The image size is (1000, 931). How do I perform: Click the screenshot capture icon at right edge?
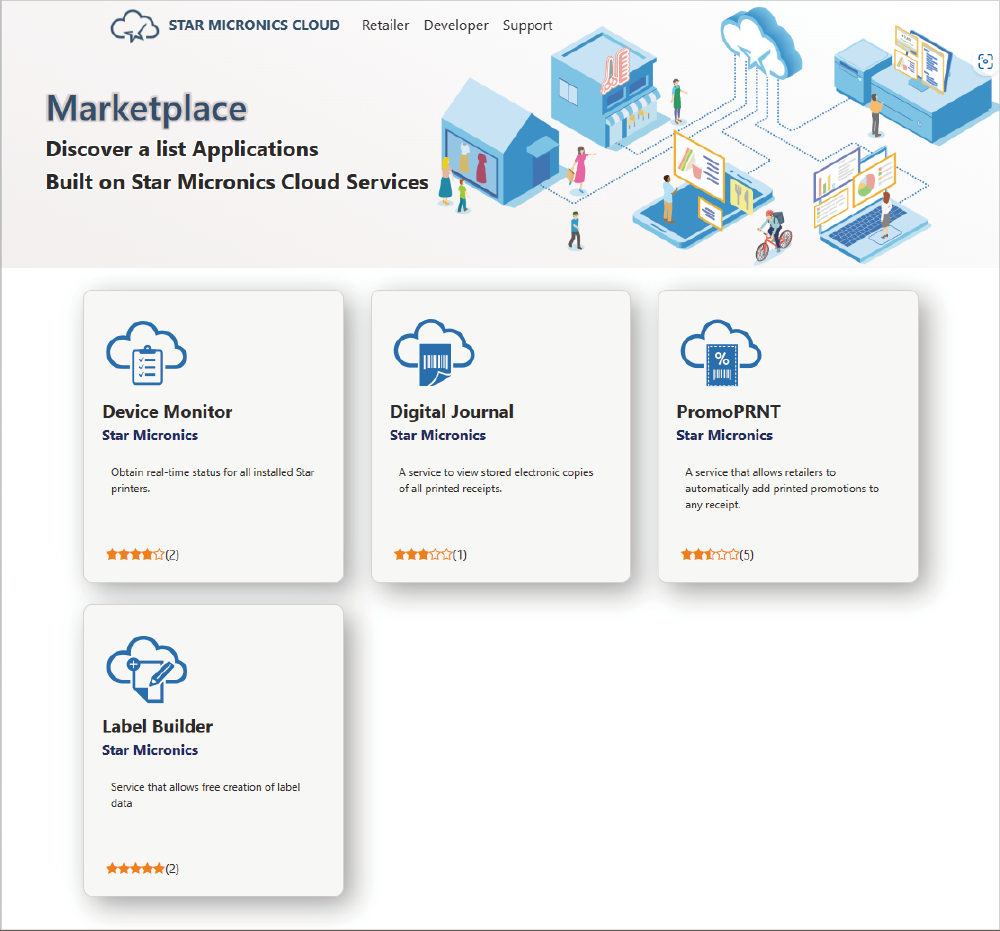point(985,62)
